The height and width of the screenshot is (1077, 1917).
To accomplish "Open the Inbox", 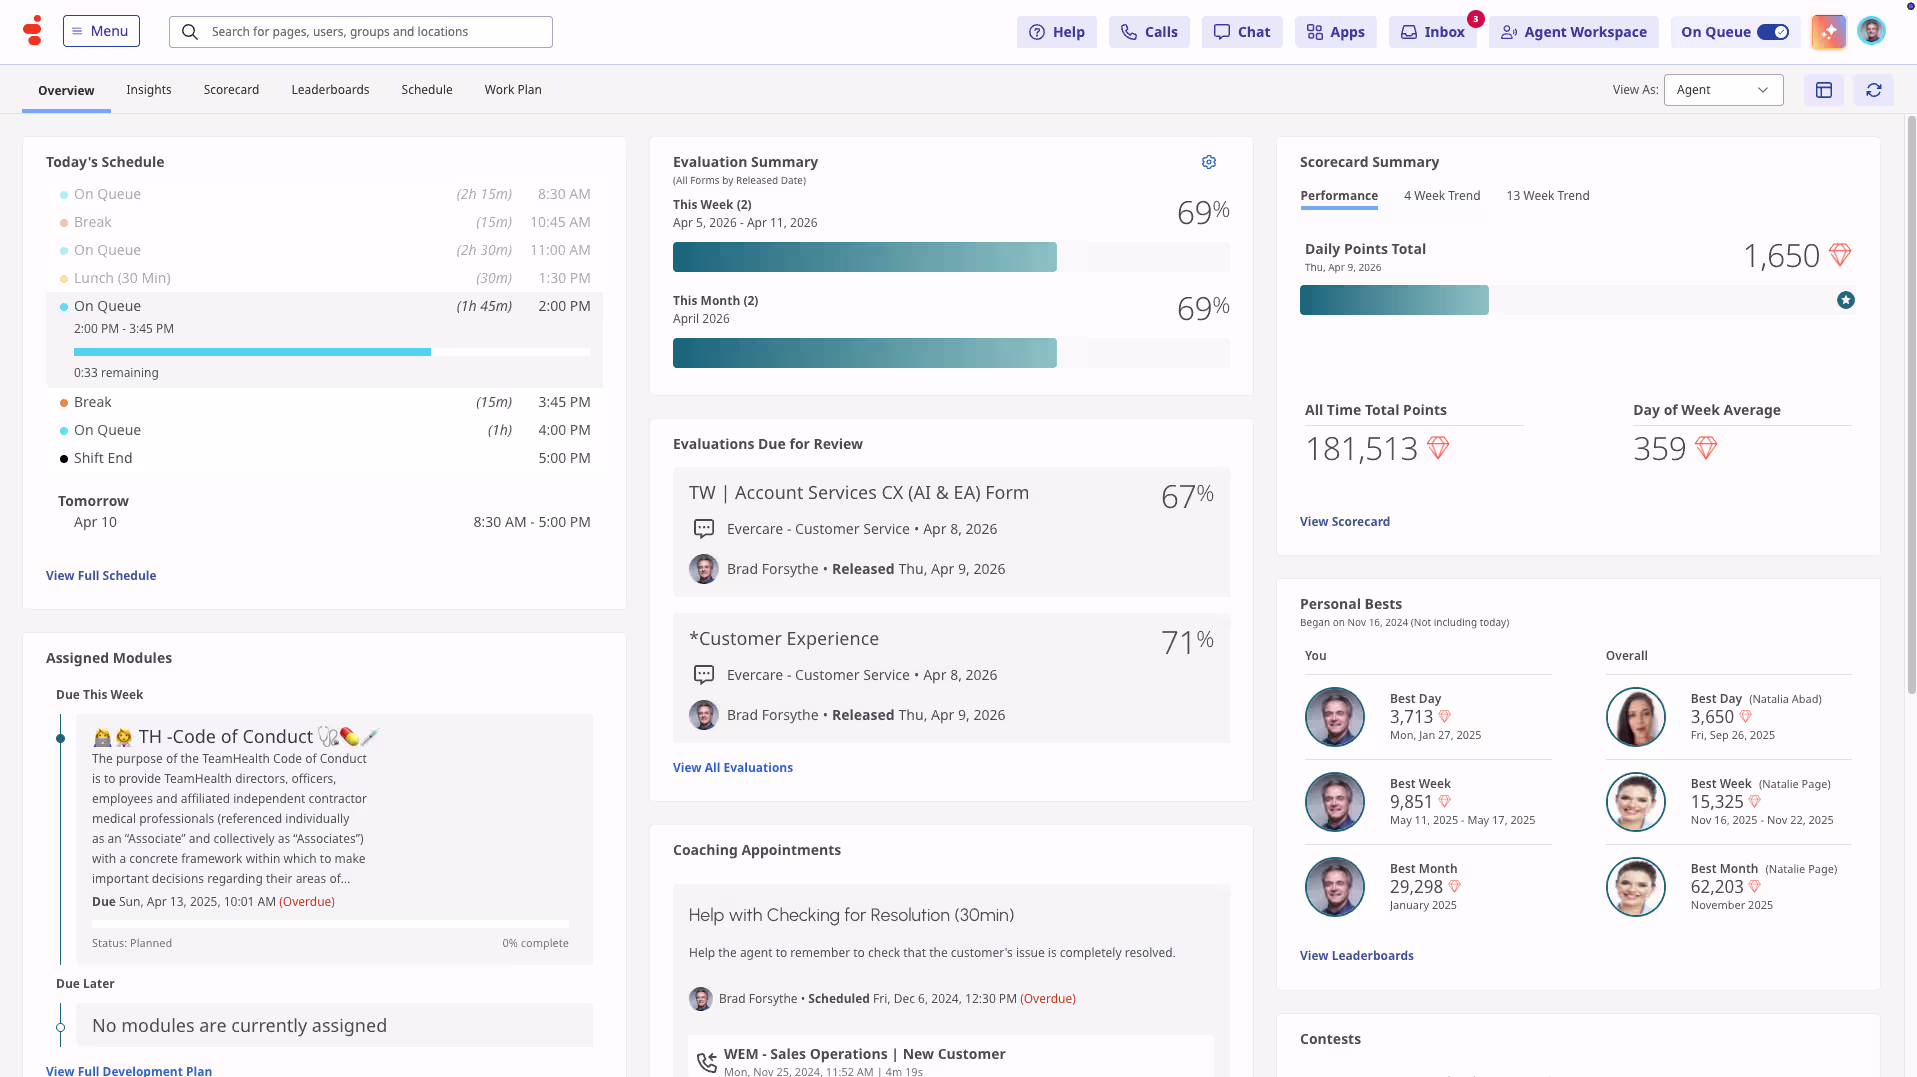I will tap(1432, 32).
